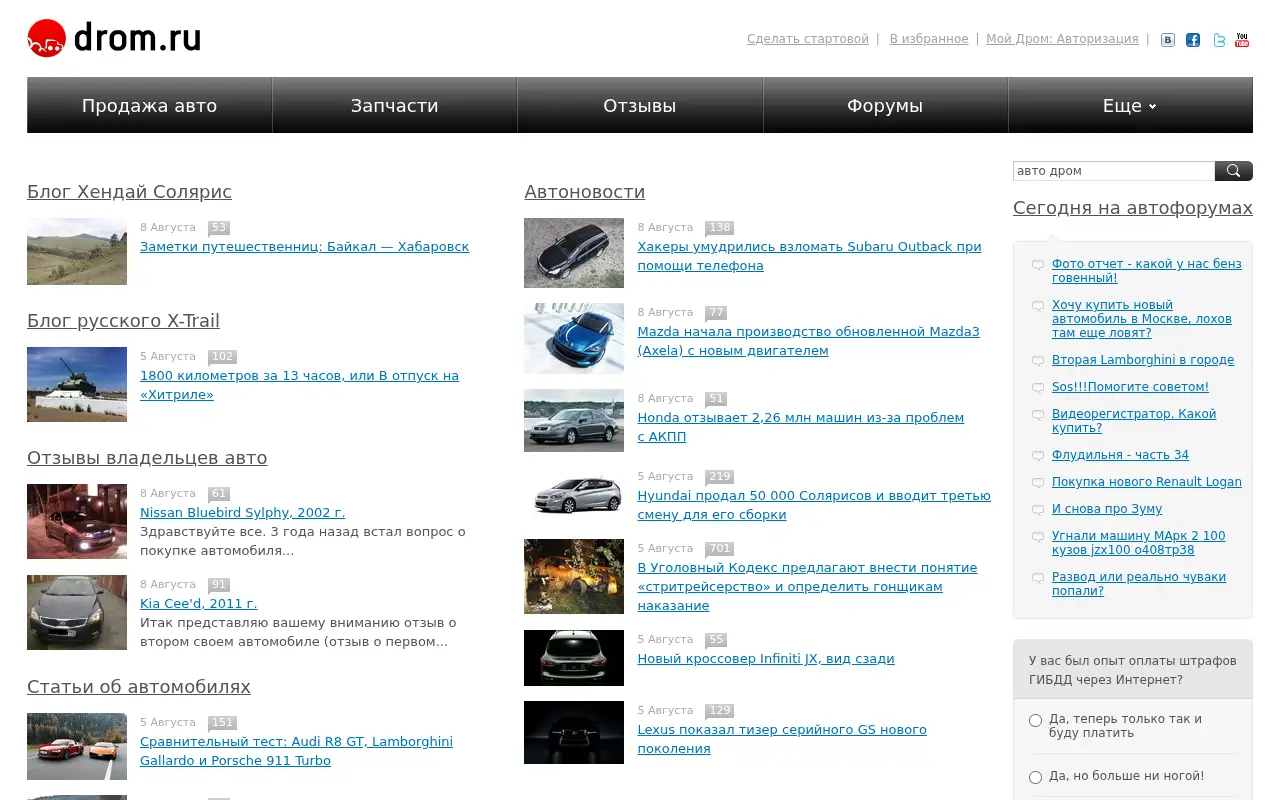Open the VKontakte social icon
Screen dimensions: 1280x800
(x=1168, y=40)
